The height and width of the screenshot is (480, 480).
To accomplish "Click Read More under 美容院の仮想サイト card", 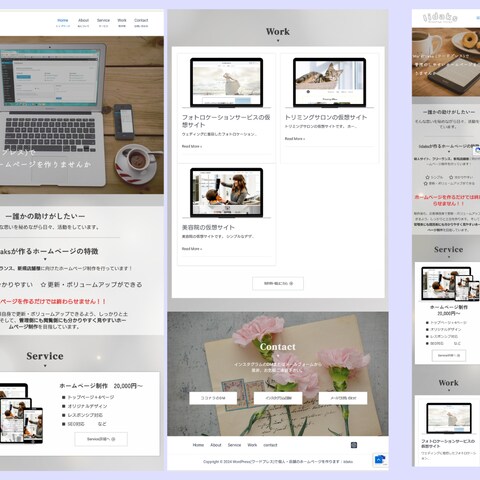I will pyautogui.click(x=192, y=249).
